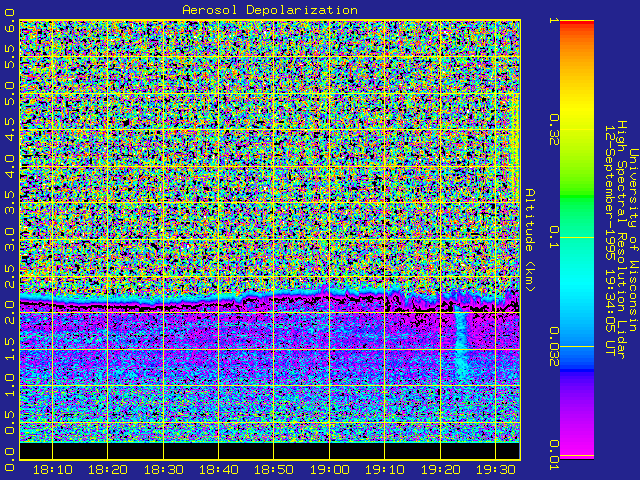Click the 19:00 time axis label
This screenshot has height=480, width=640.
click(x=329, y=470)
